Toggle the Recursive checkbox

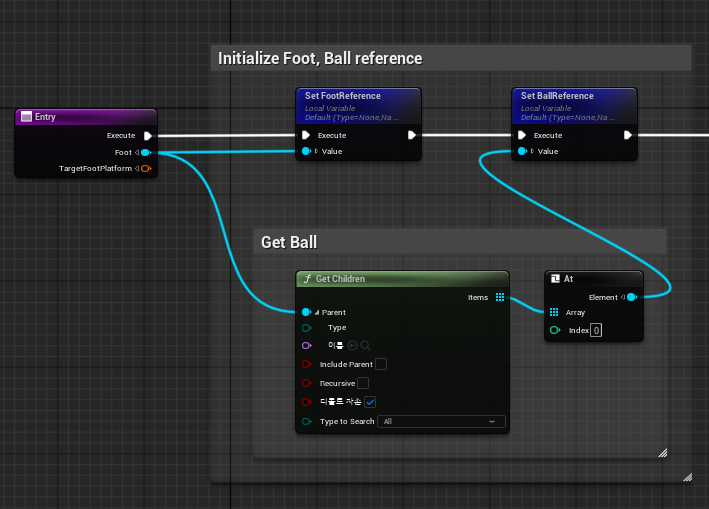click(x=363, y=383)
